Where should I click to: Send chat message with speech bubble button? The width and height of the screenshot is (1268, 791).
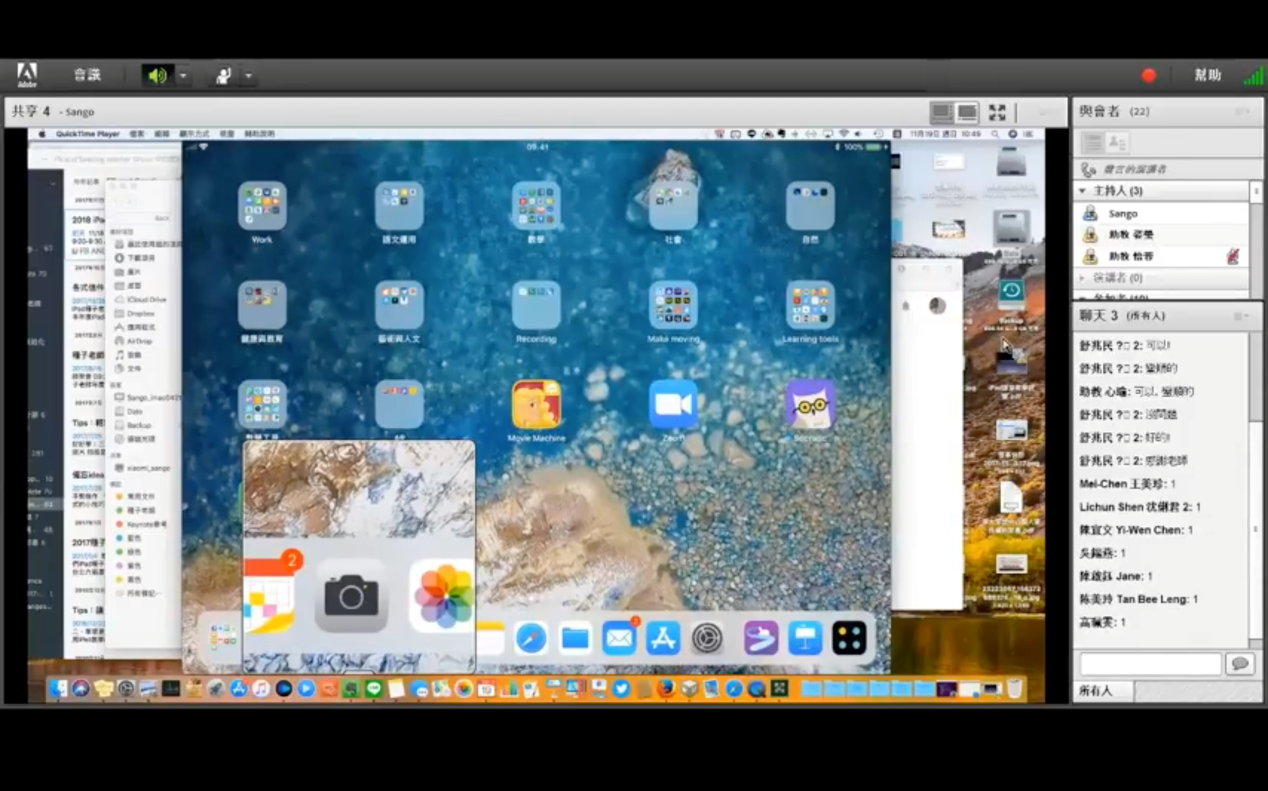pyautogui.click(x=1240, y=664)
